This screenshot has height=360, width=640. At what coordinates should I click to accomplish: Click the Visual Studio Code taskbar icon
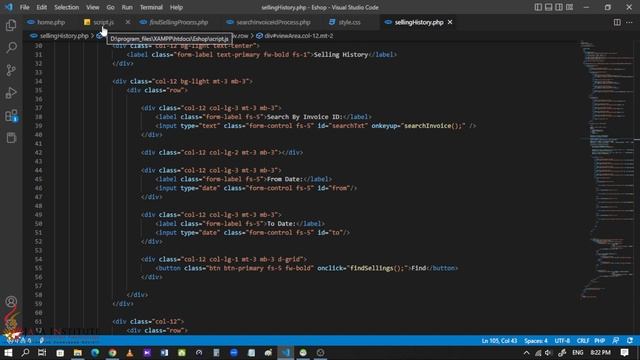[286, 353]
